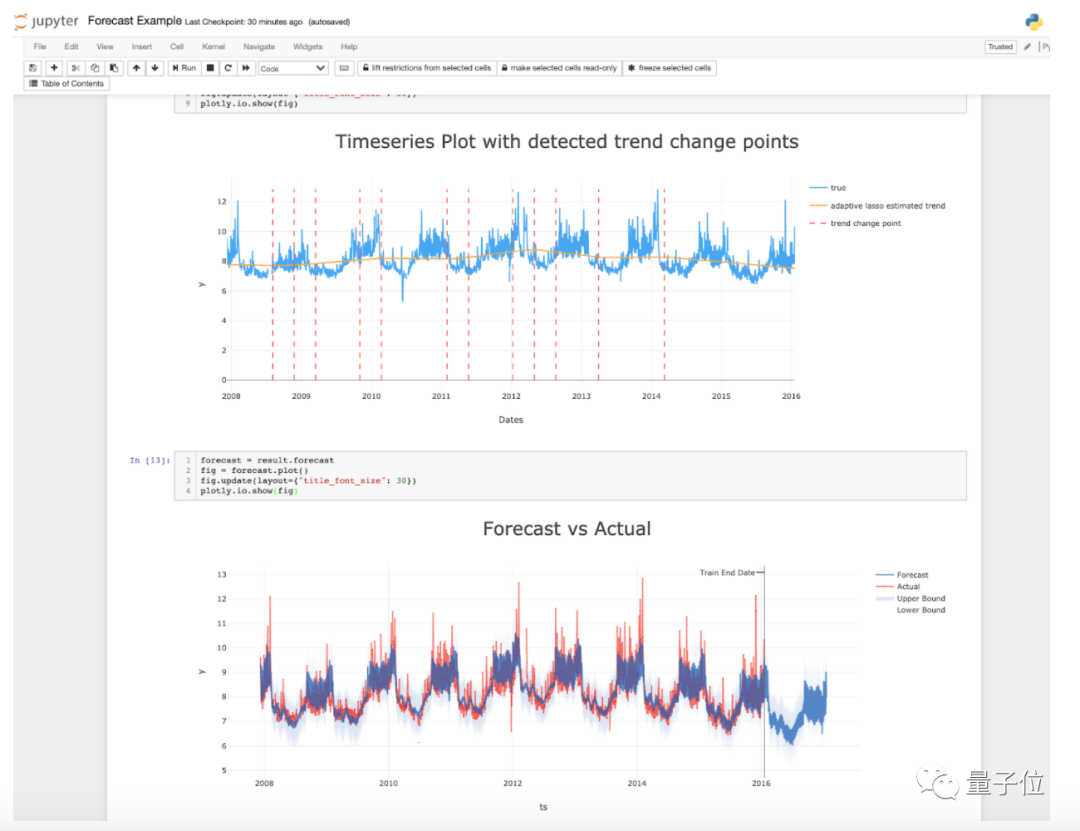Screen dimensions: 1080x831
Task: Paste cells below icon
Action: pyautogui.click(x=114, y=68)
